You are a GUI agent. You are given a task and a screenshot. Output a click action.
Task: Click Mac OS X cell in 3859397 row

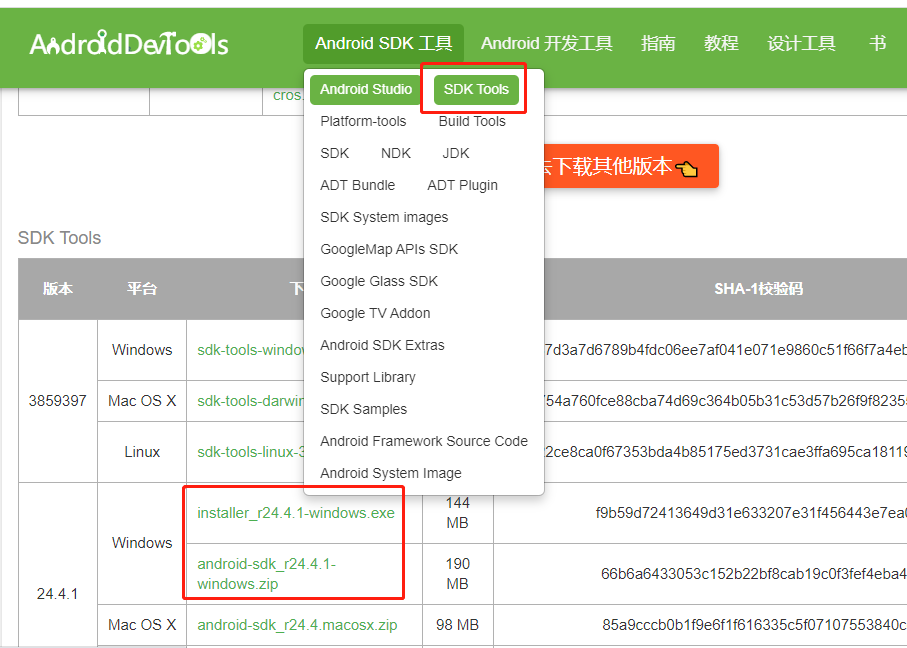pos(142,401)
